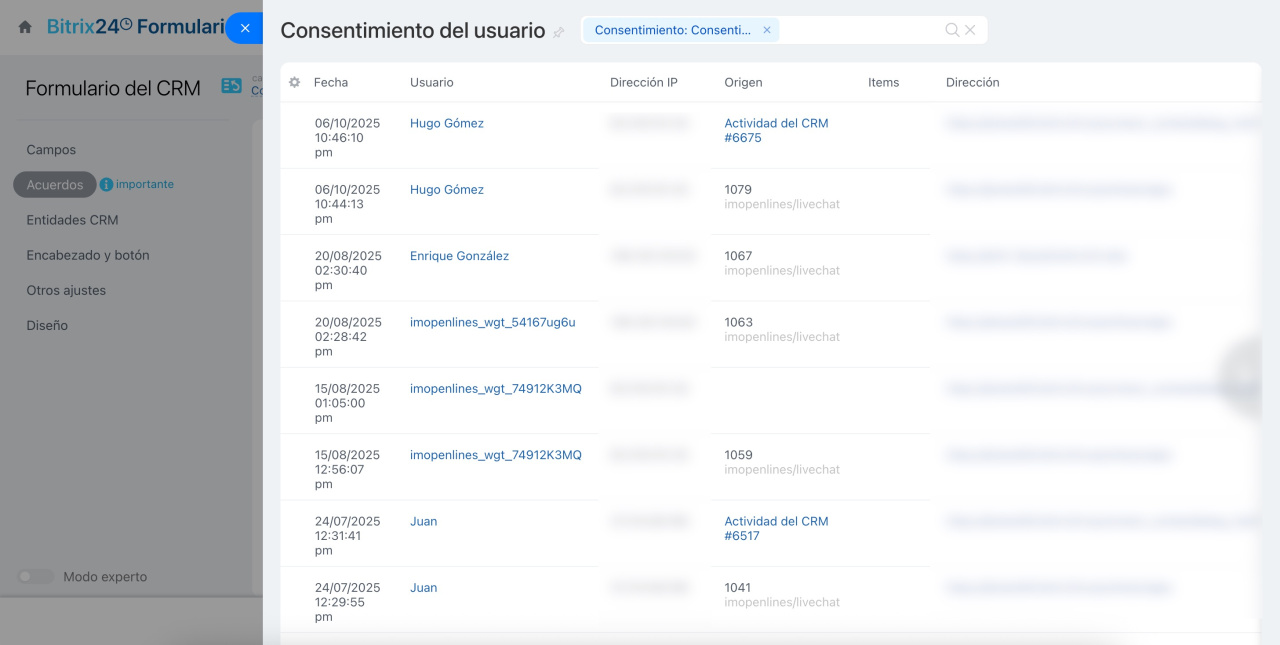
Task: Click the info icon next to importante
Action: pyautogui.click(x=106, y=185)
